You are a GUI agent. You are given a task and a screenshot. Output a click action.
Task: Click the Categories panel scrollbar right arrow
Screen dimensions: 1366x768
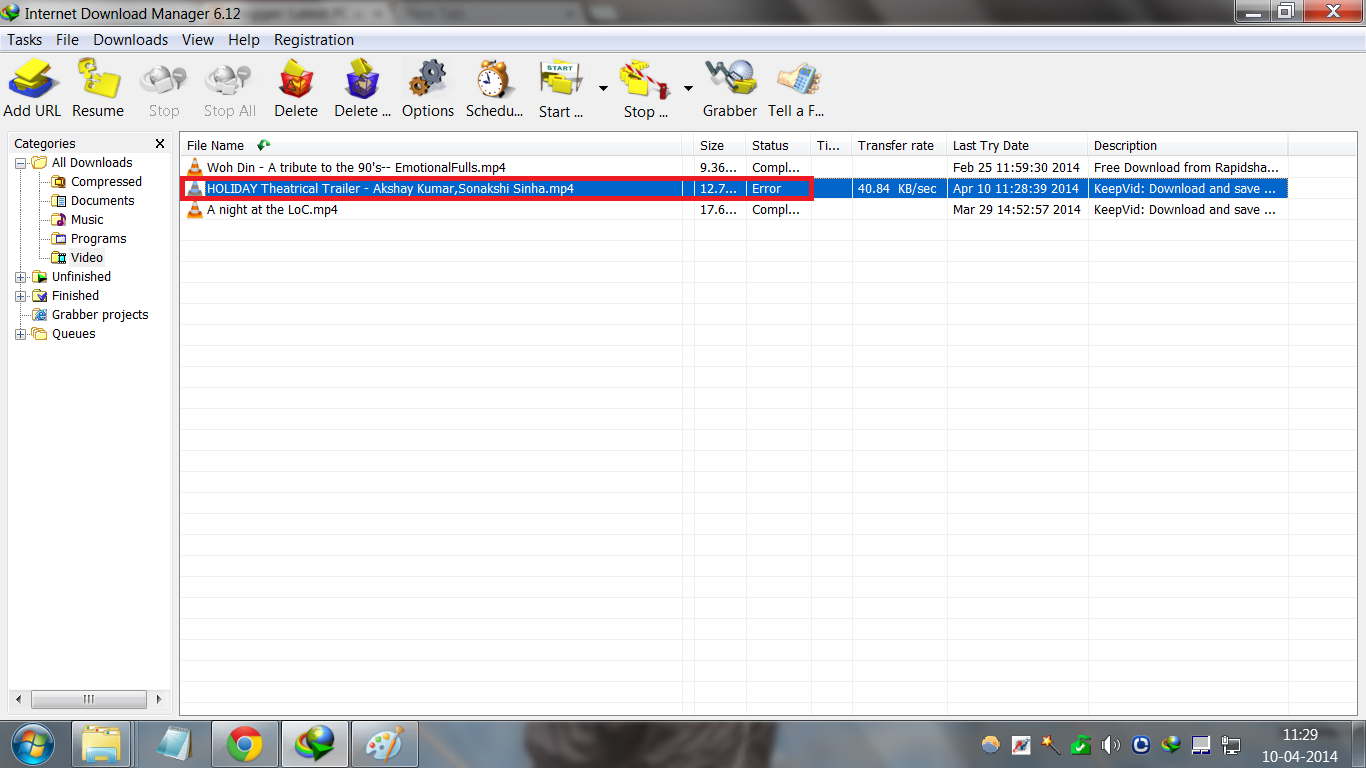click(159, 699)
